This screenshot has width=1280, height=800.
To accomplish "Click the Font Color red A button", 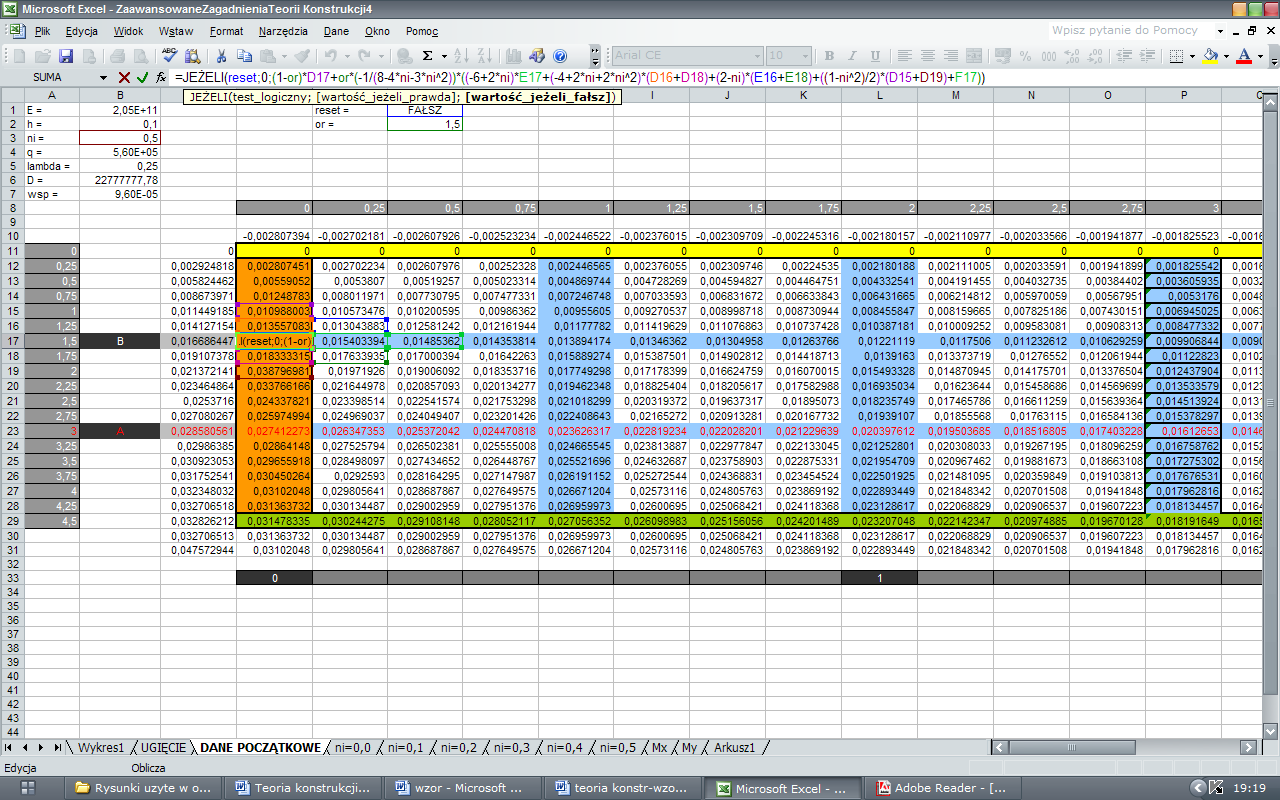I will [1244, 56].
